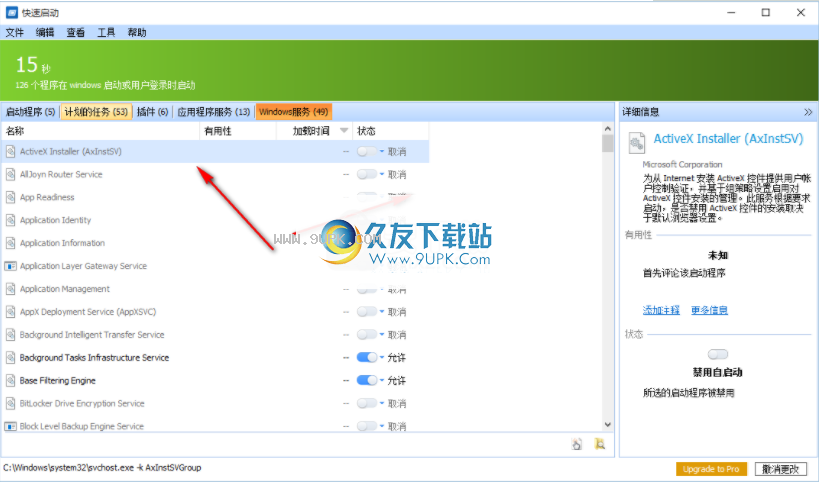
Task: Click the Application Information row icon
Action: [10, 243]
